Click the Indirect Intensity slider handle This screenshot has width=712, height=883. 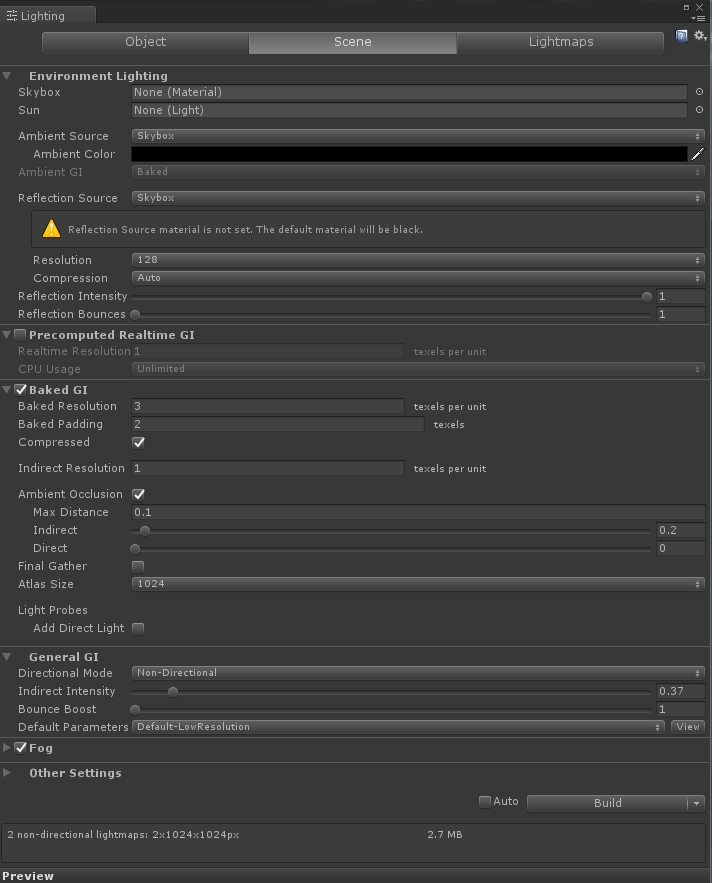coord(173,692)
